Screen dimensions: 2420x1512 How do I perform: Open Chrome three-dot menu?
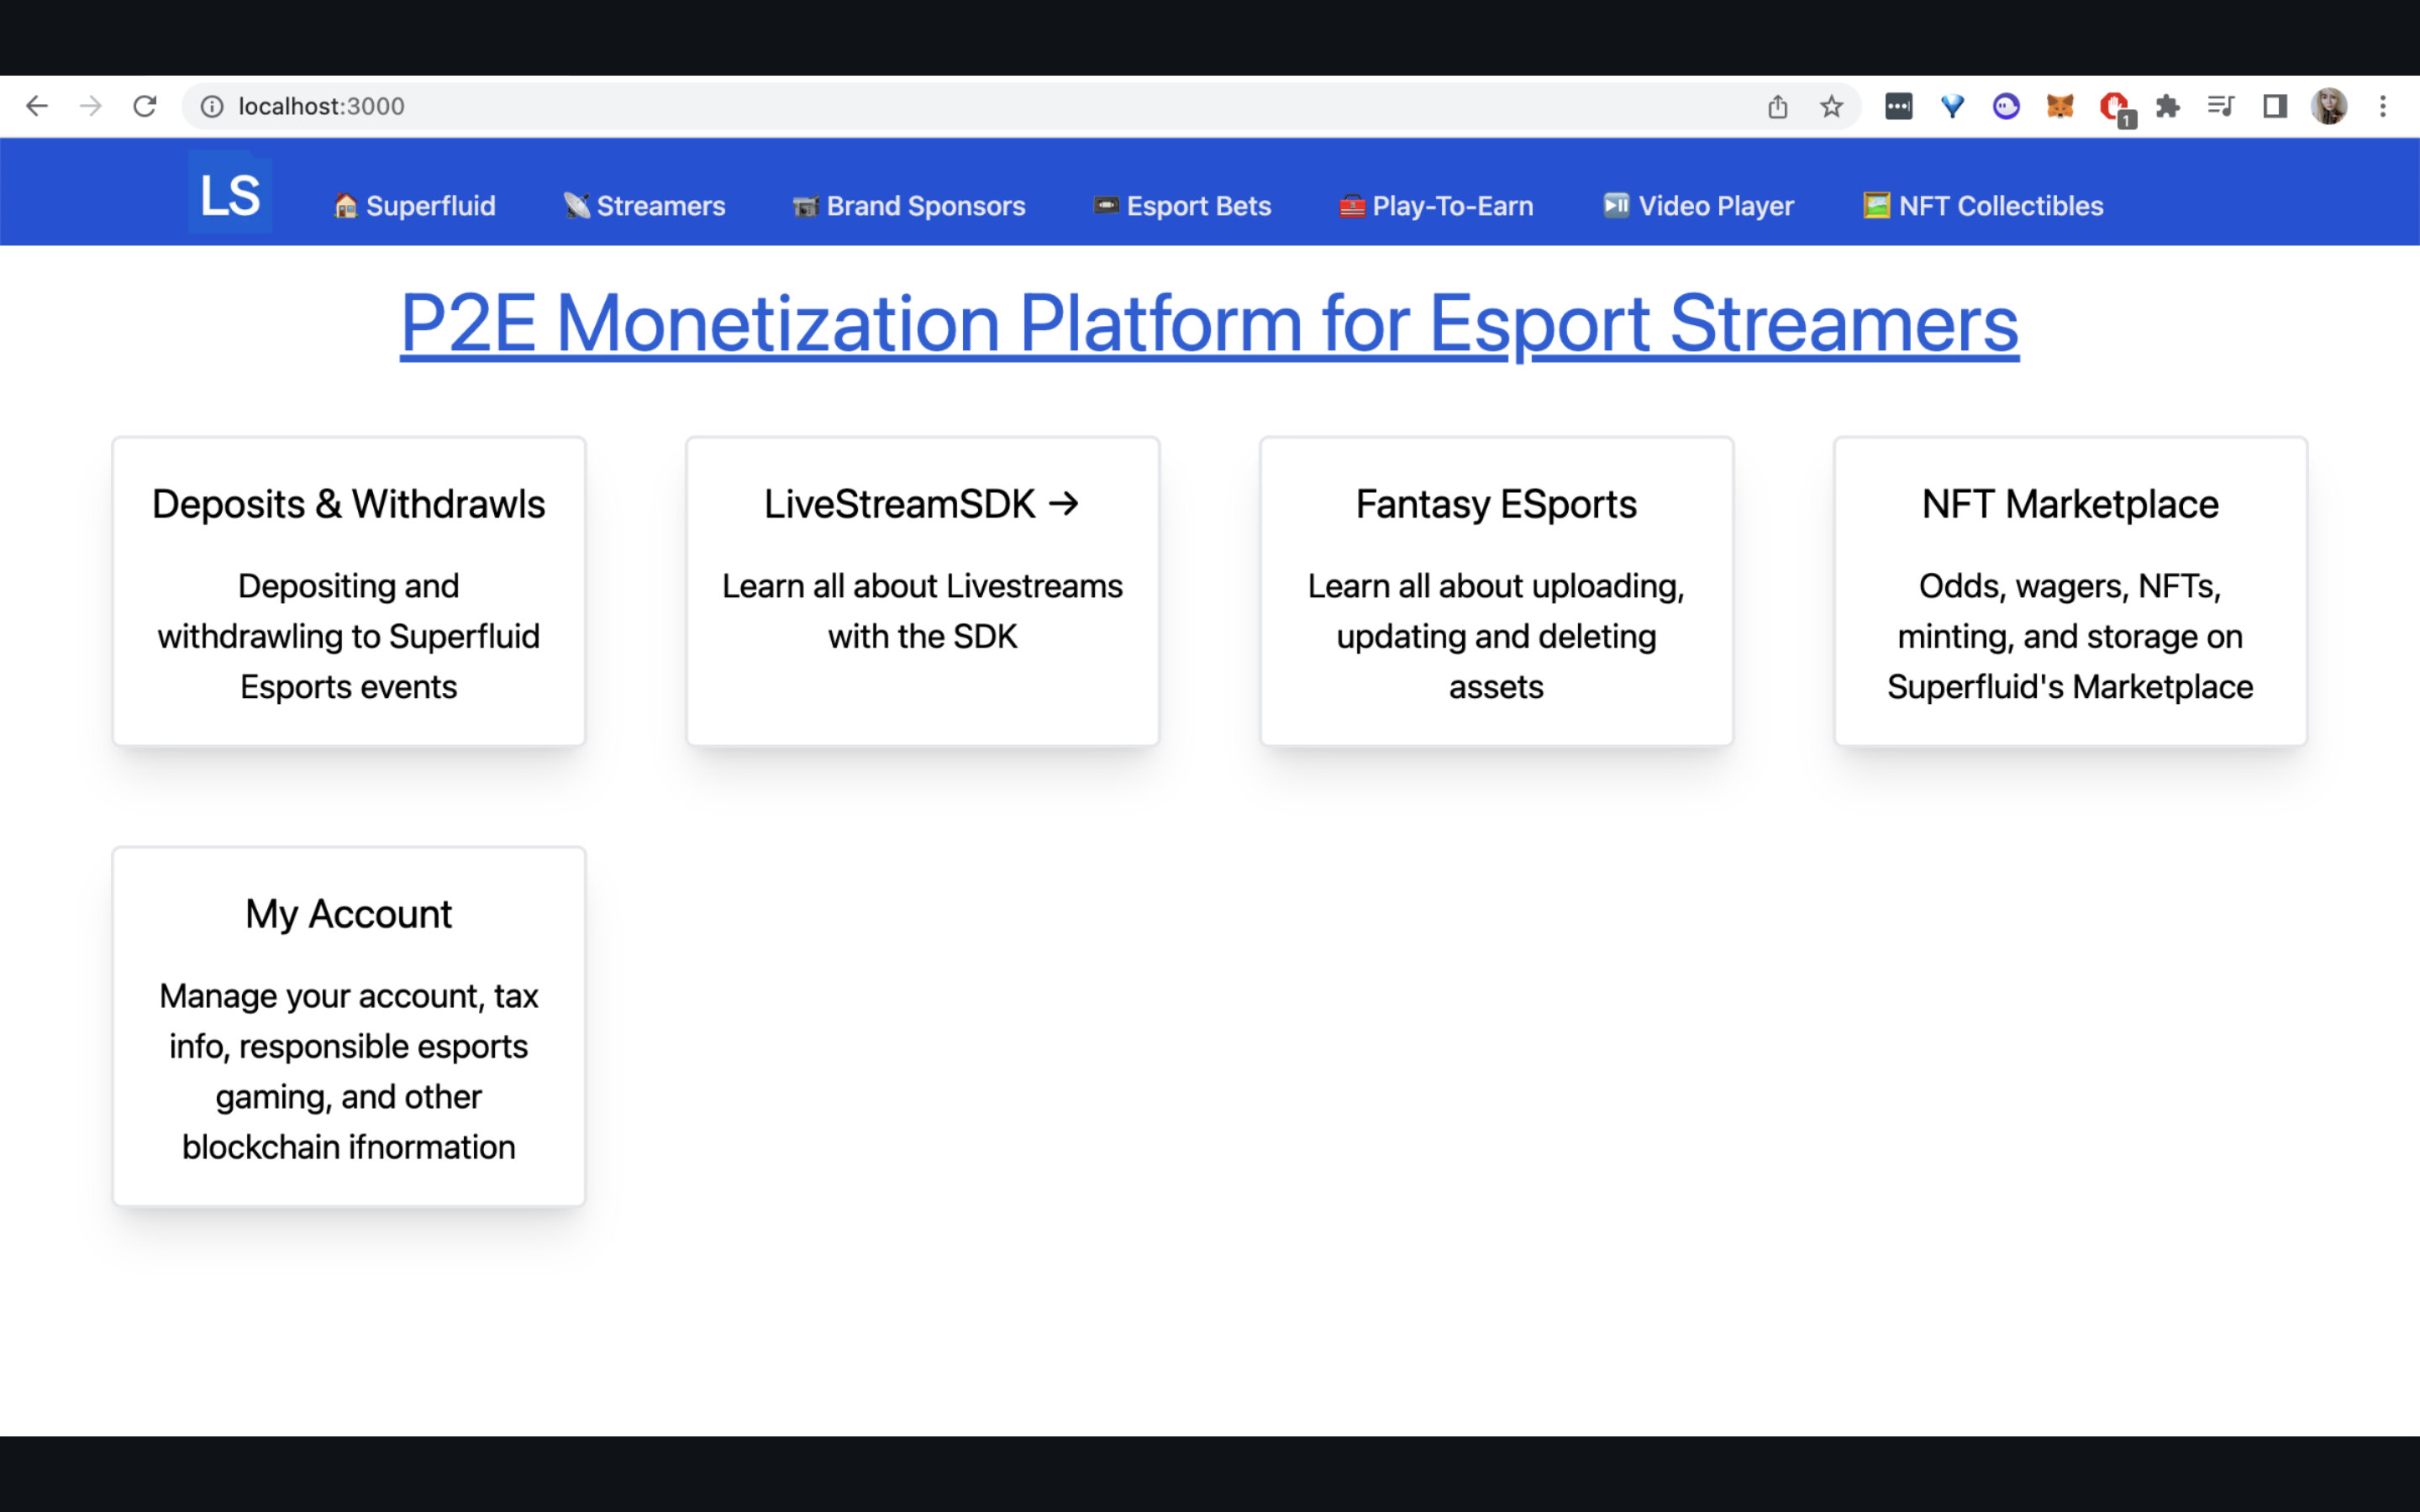click(2383, 106)
